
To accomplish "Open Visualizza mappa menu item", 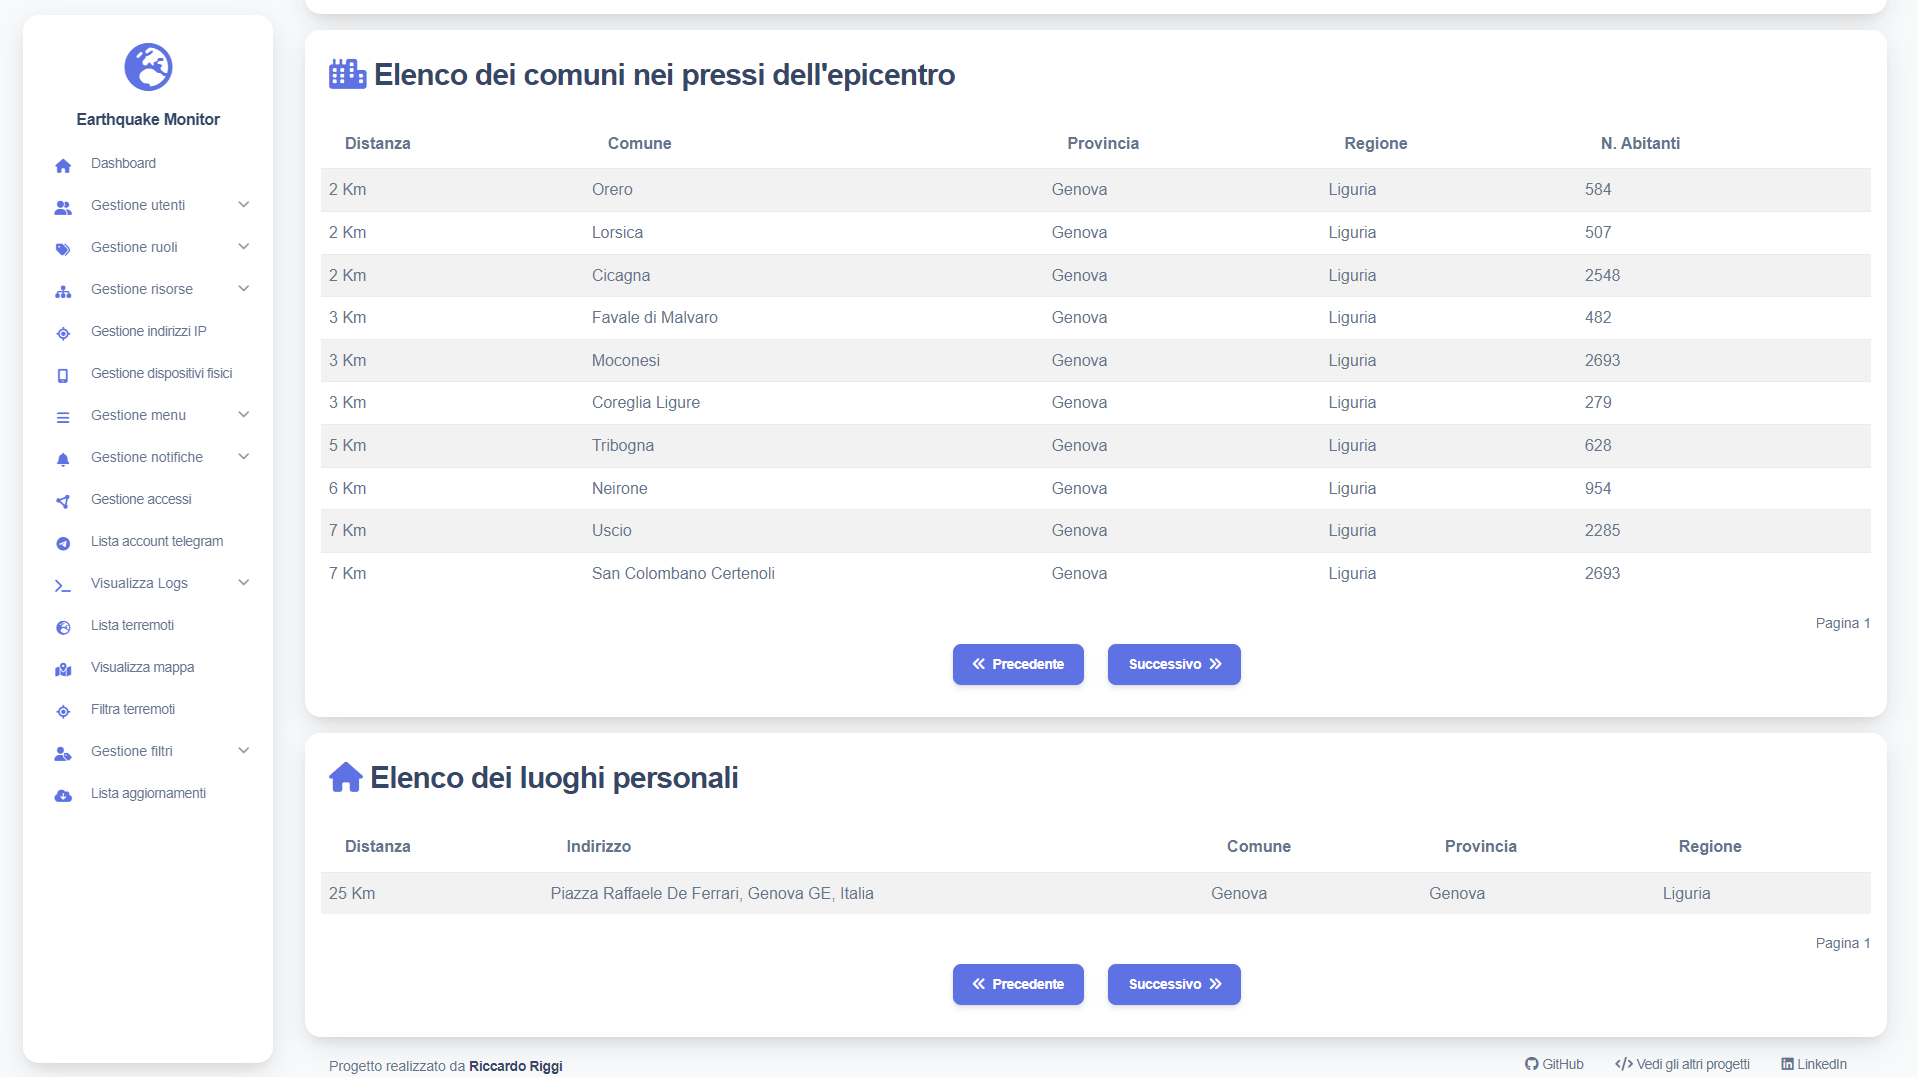I will tap(142, 667).
